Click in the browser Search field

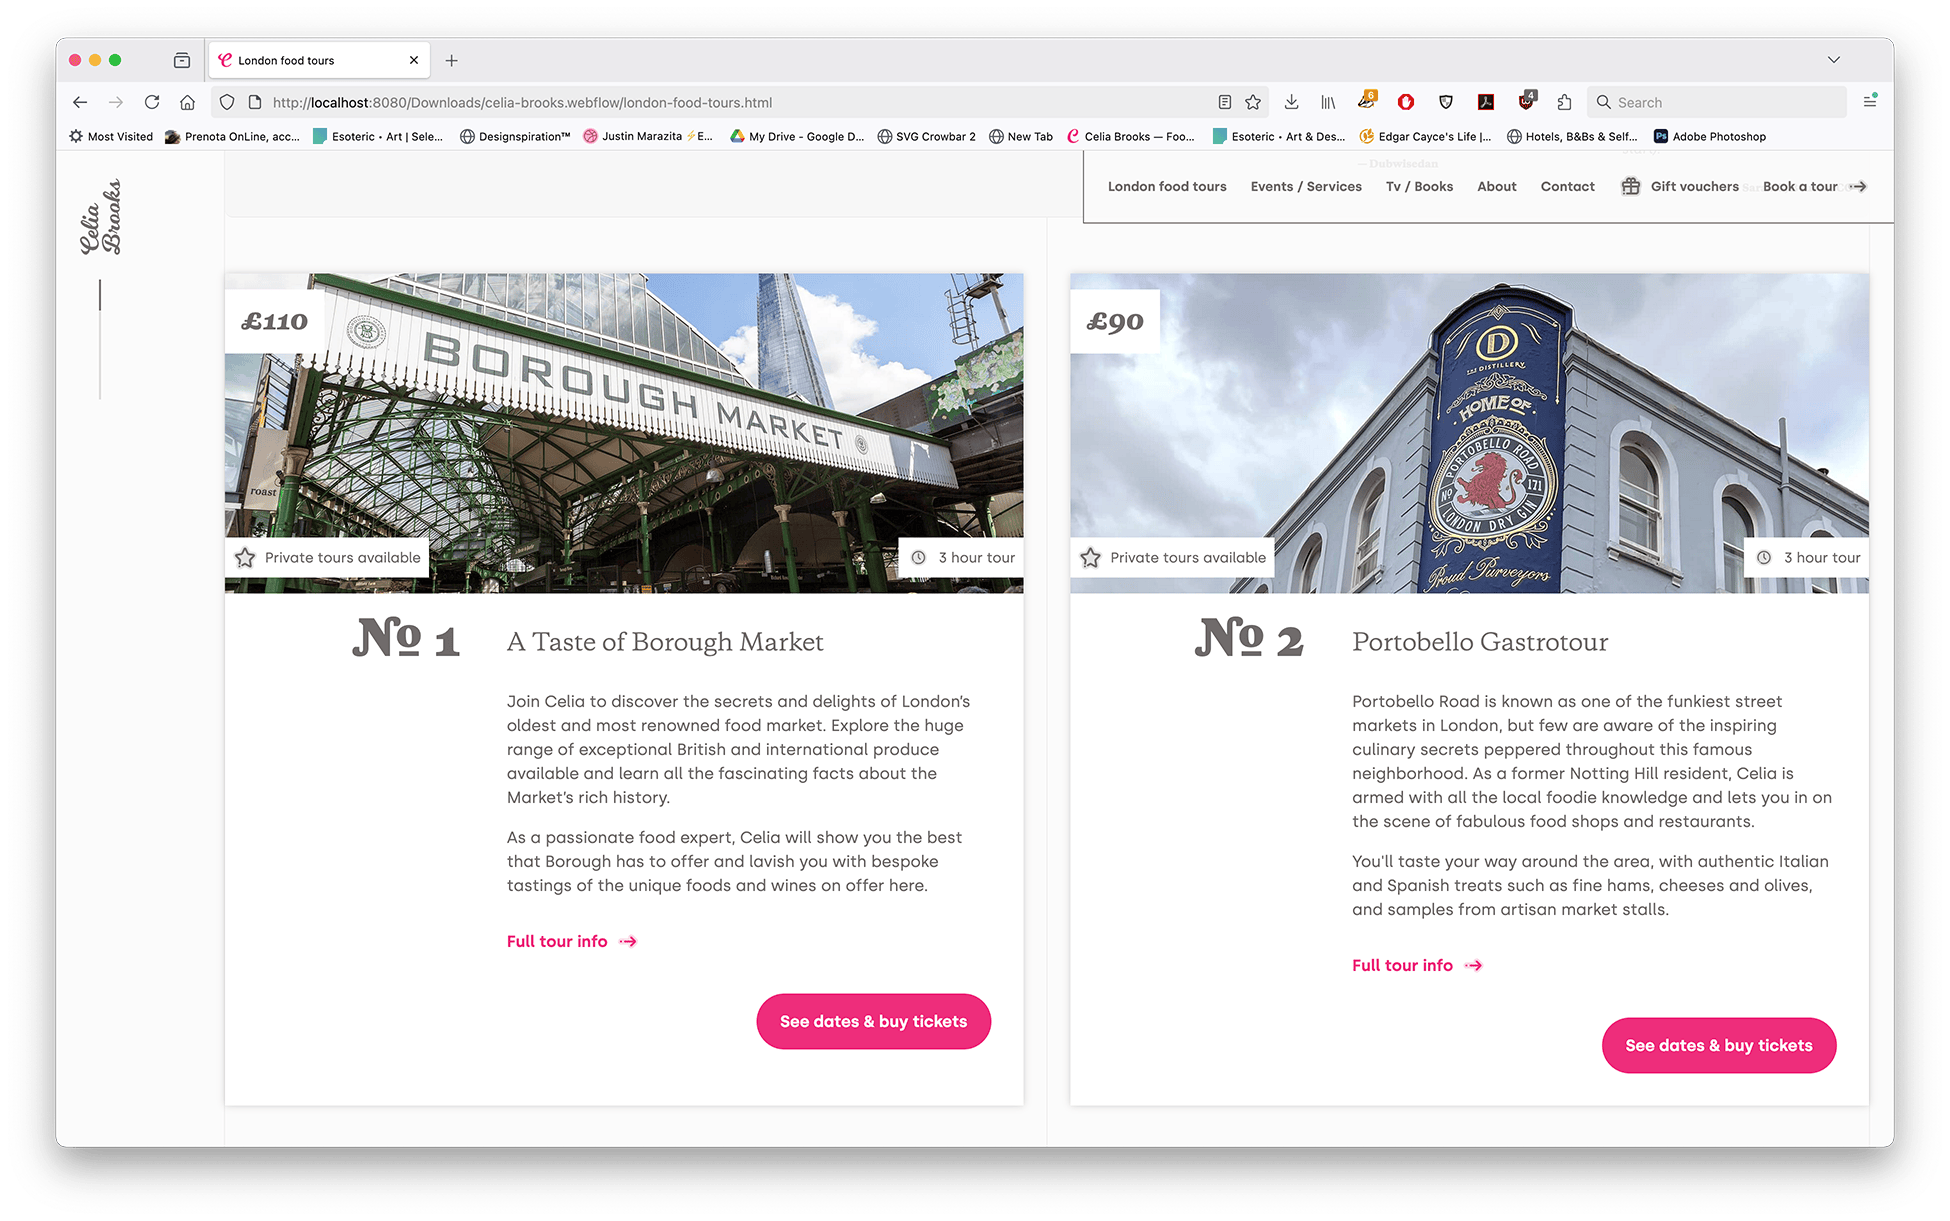click(x=1725, y=102)
